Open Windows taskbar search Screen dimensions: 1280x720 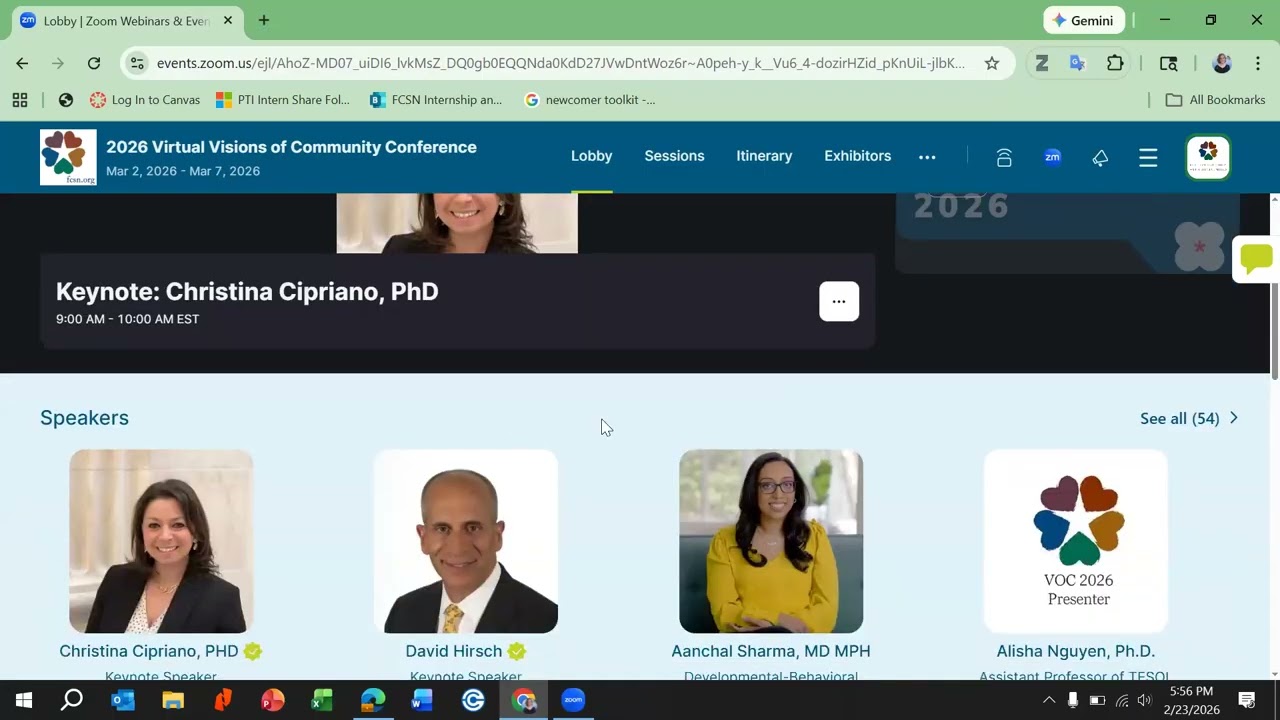point(72,700)
